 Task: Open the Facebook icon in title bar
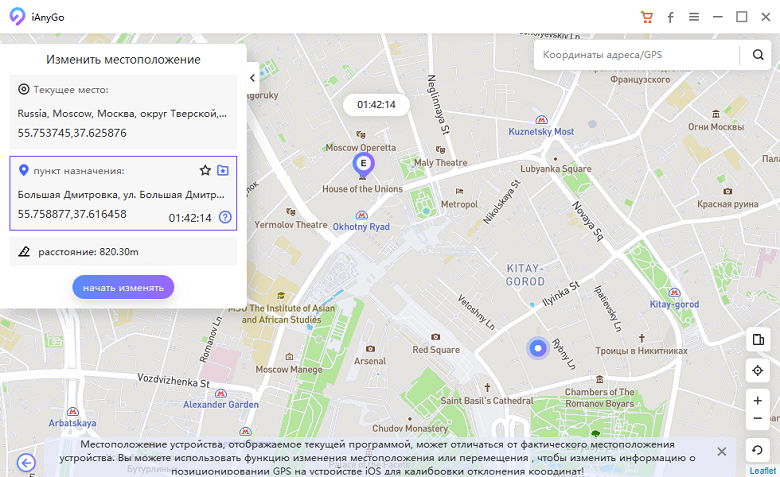pyautogui.click(x=671, y=18)
